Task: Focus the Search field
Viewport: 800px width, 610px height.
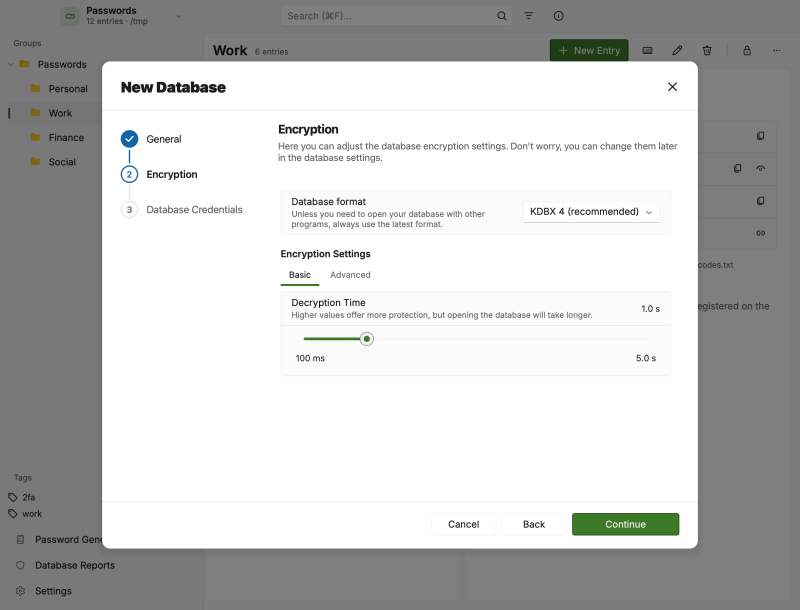Action: point(396,16)
